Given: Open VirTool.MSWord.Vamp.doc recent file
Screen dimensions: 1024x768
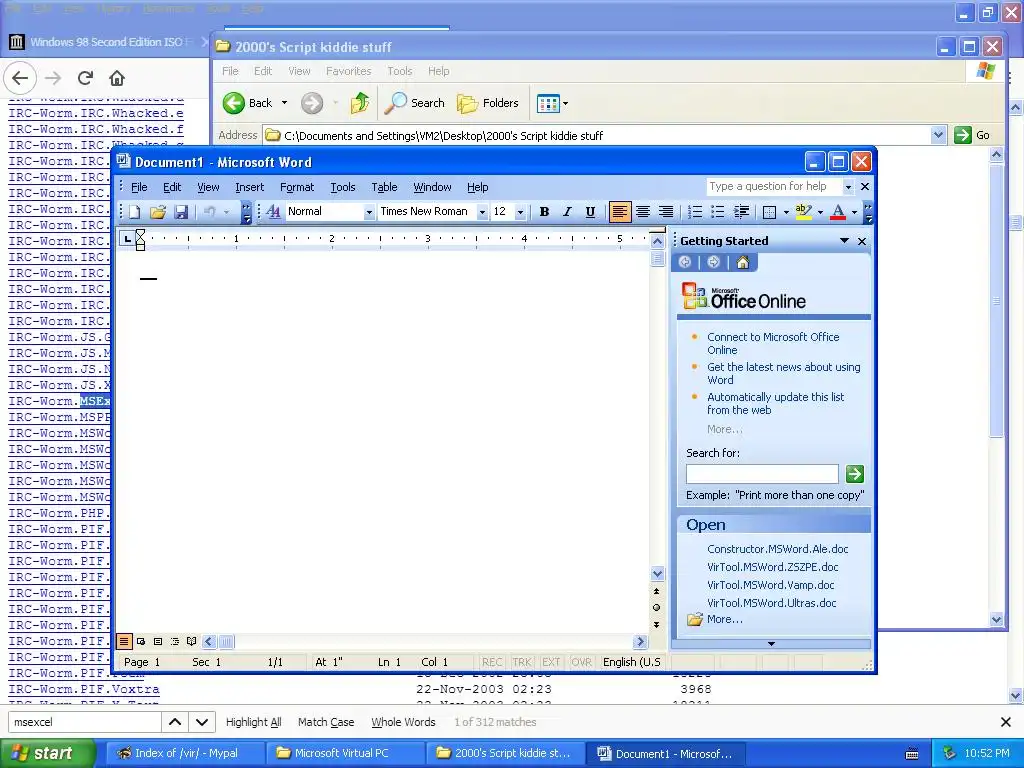Looking at the screenshot, I should tap(771, 585).
